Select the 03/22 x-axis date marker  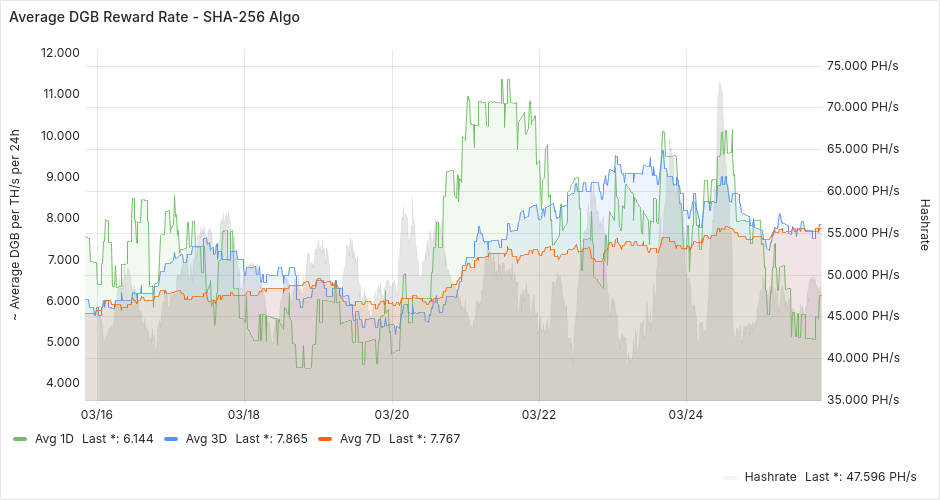click(x=539, y=414)
